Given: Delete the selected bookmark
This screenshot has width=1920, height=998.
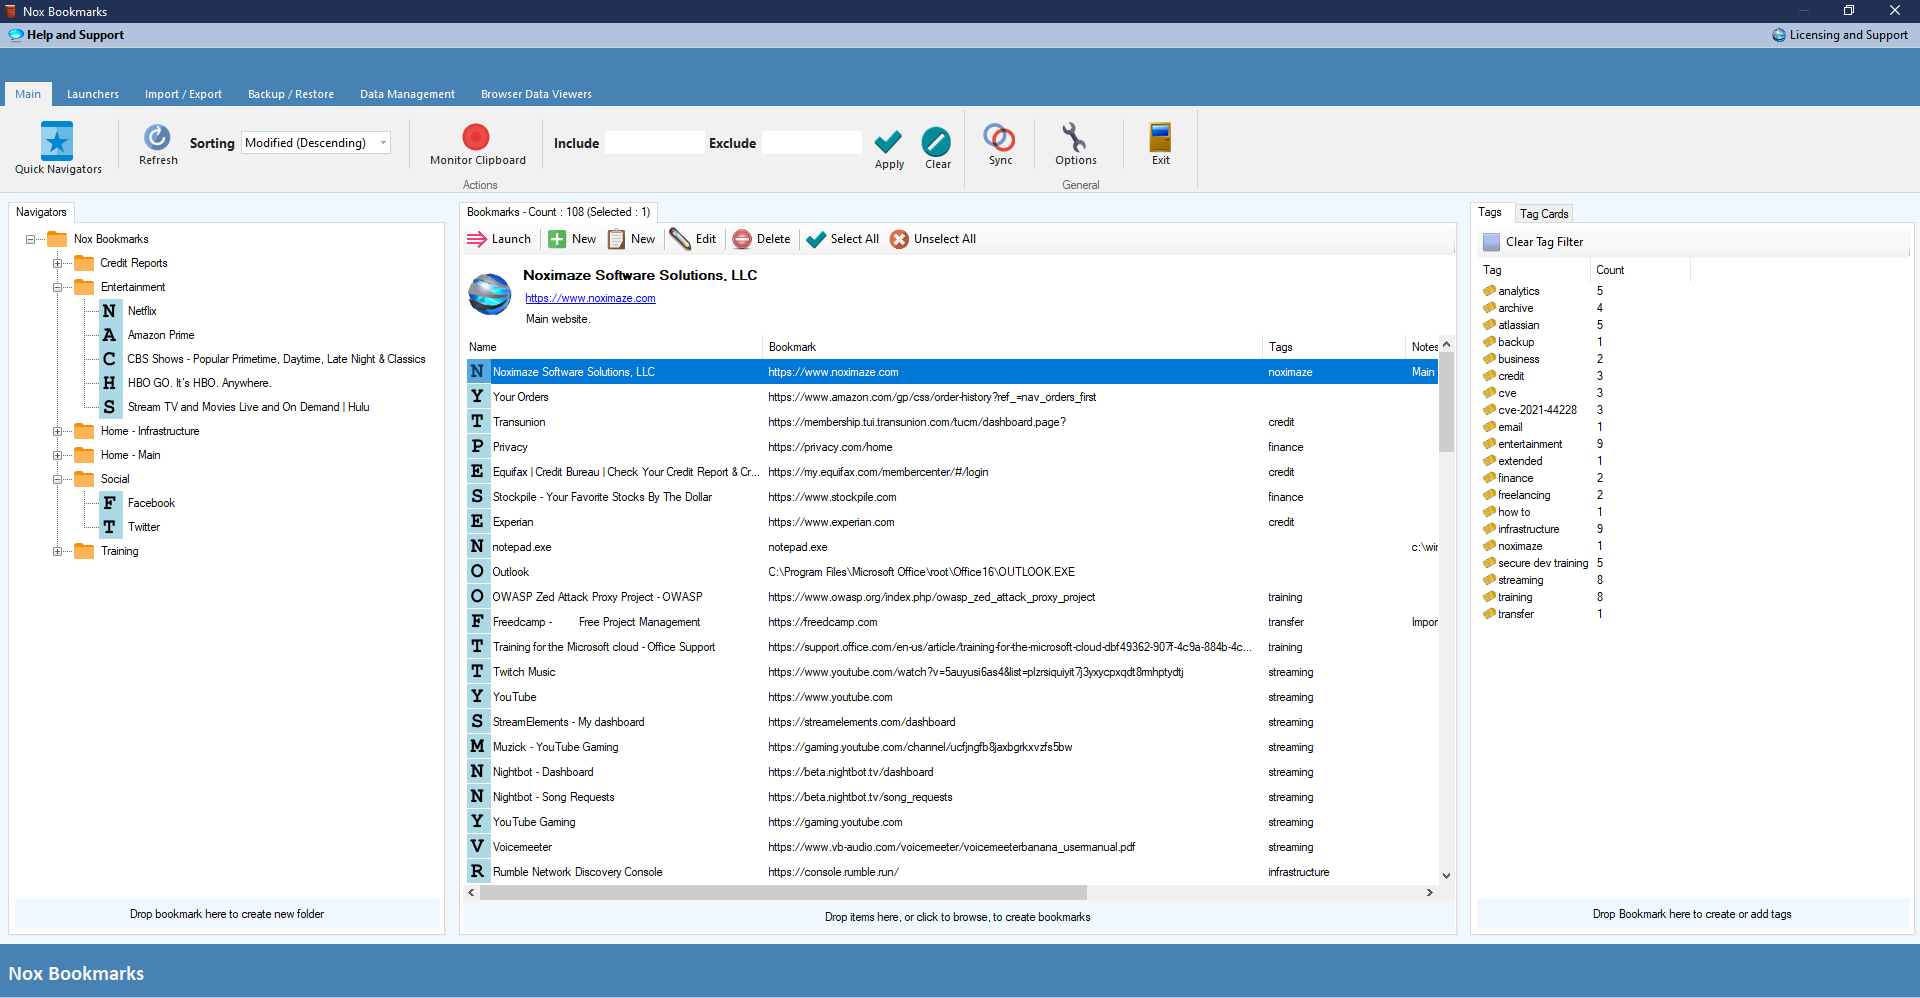Looking at the screenshot, I should [x=761, y=239].
